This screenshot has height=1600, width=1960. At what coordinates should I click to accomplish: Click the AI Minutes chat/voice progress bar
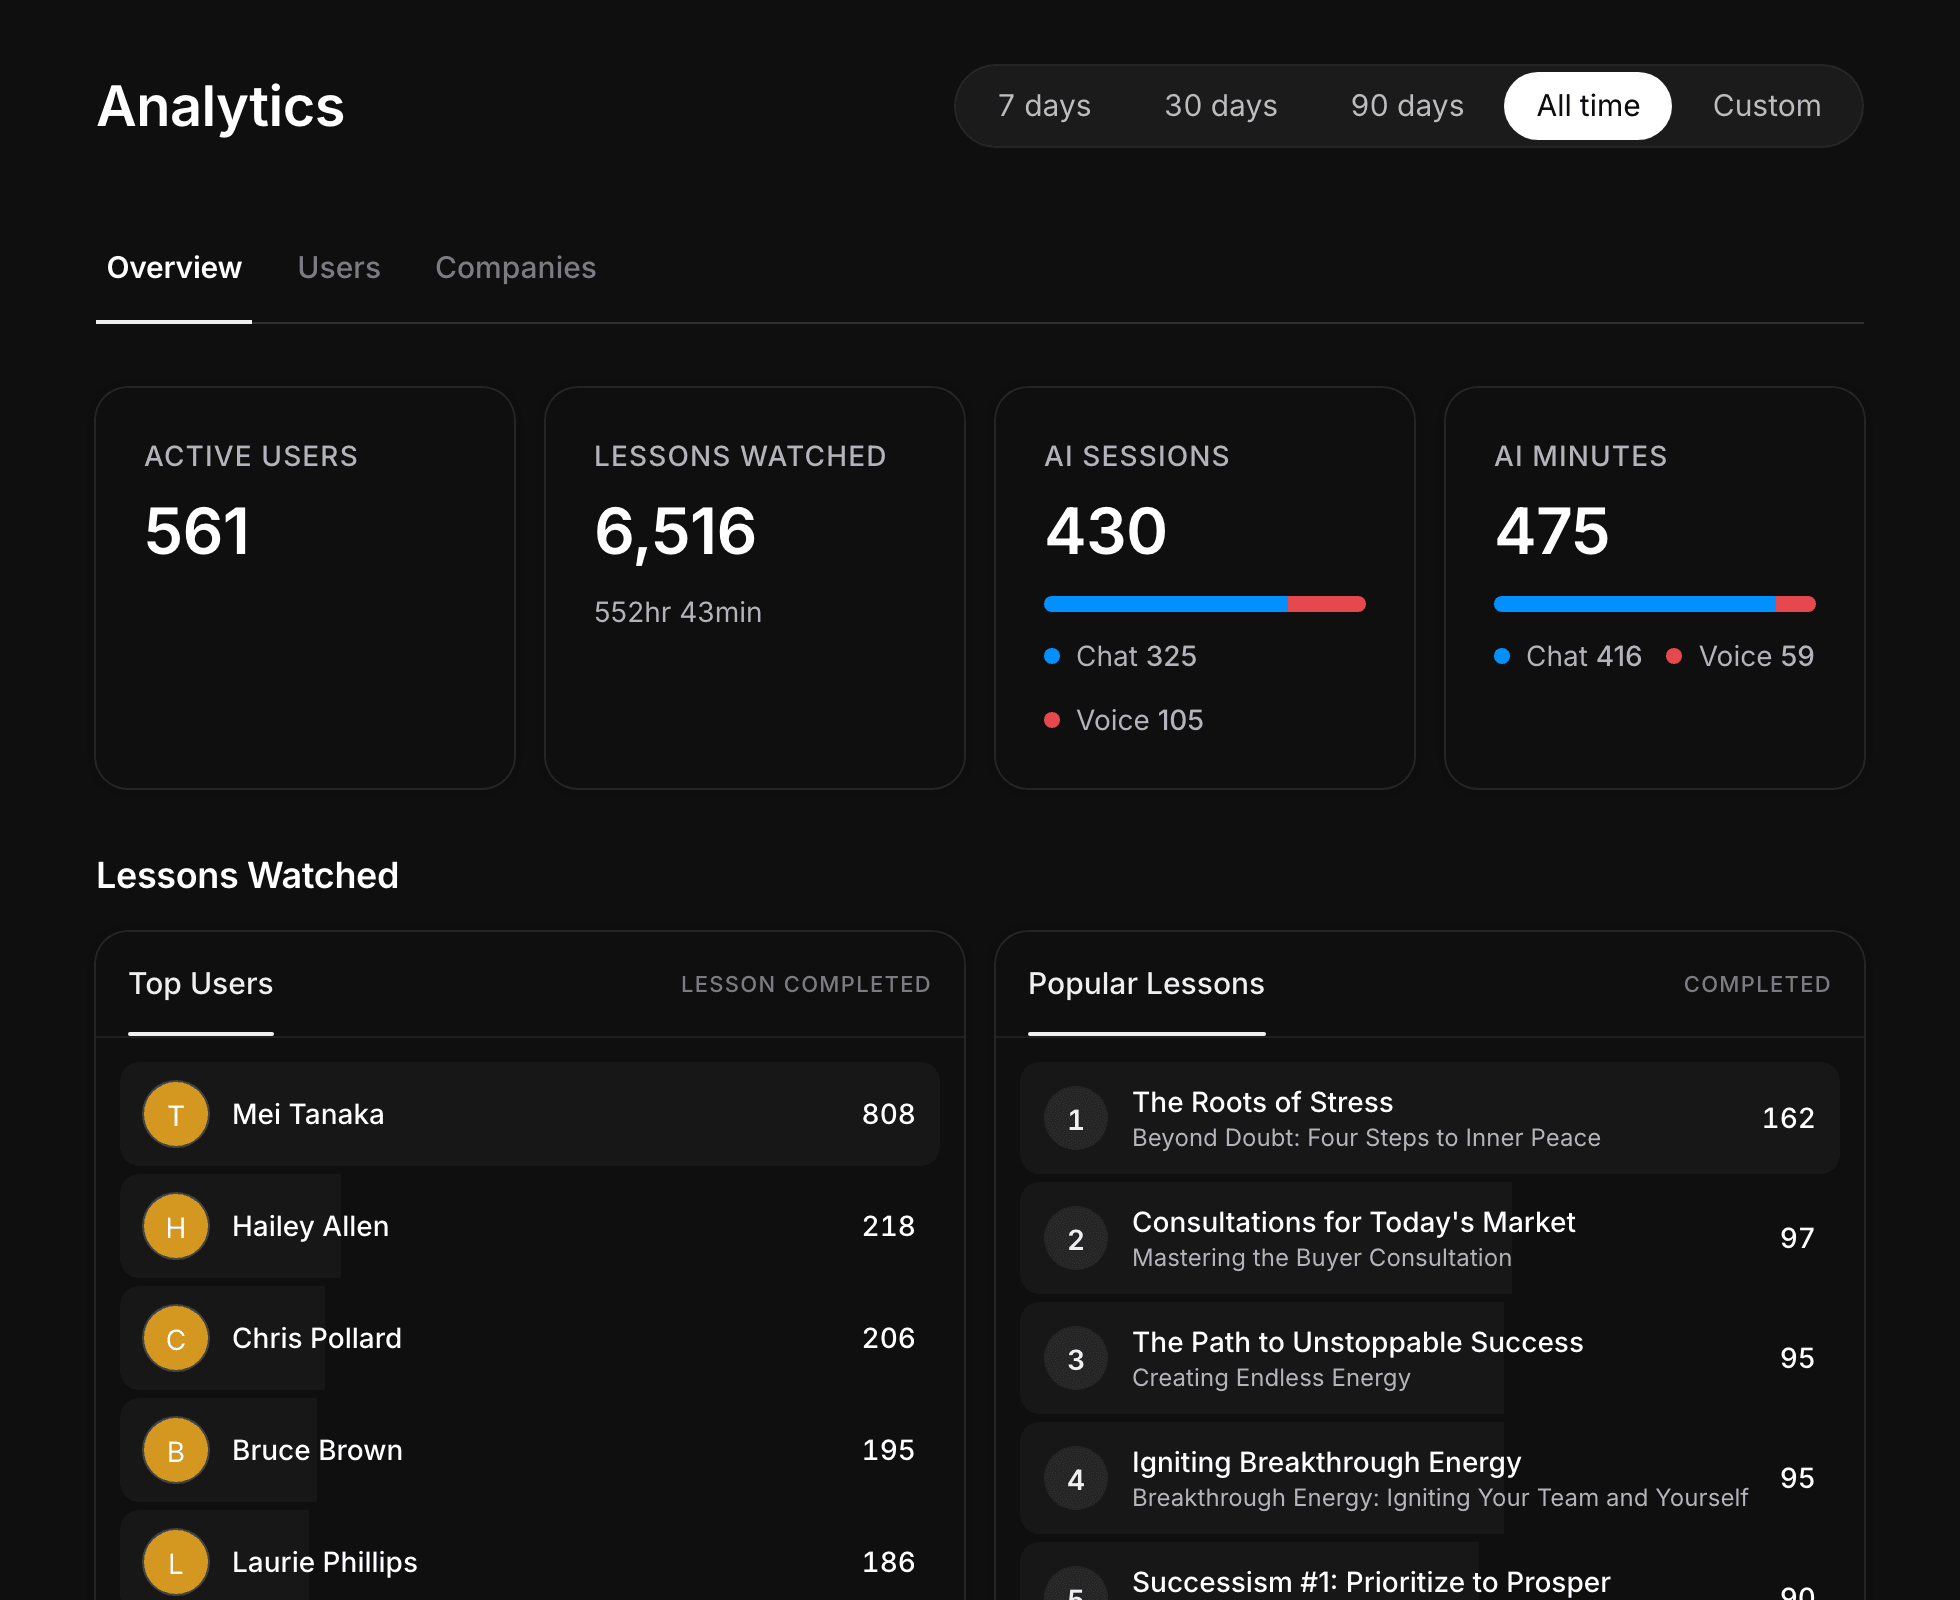1655,604
